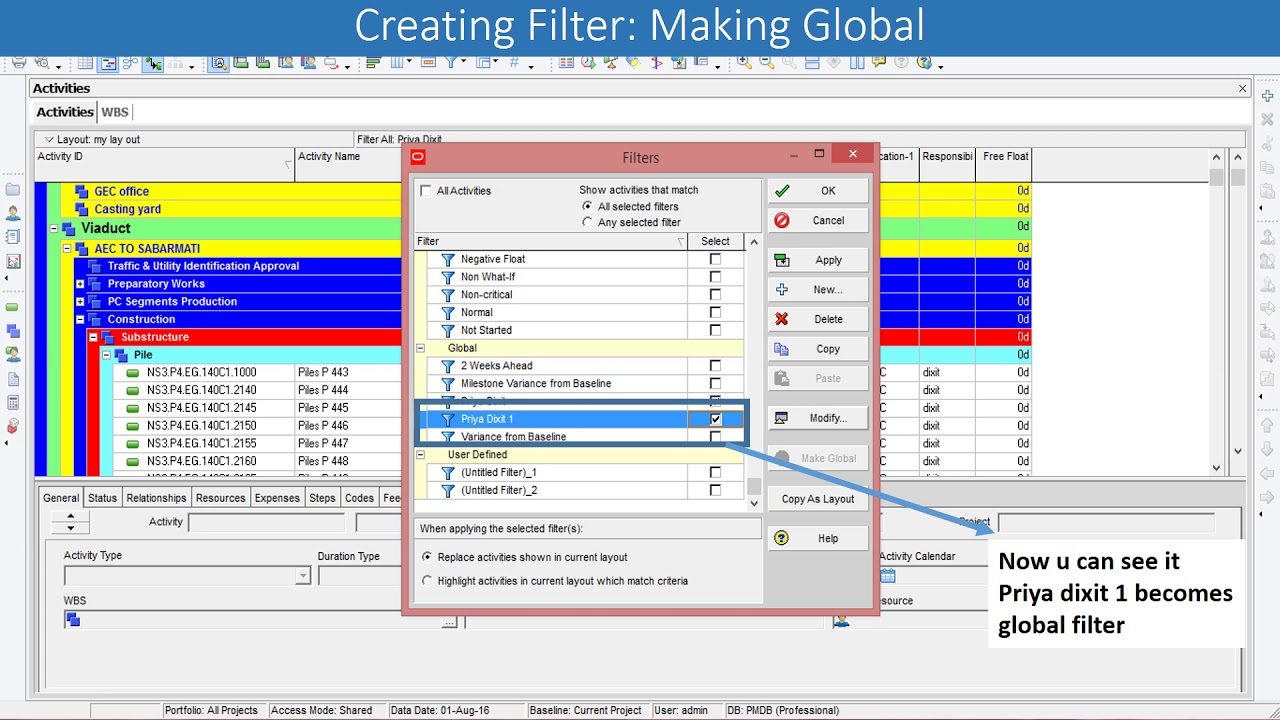Check 2 Weeks Ahead filter checkbox
The height and width of the screenshot is (720, 1280).
(x=715, y=366)
